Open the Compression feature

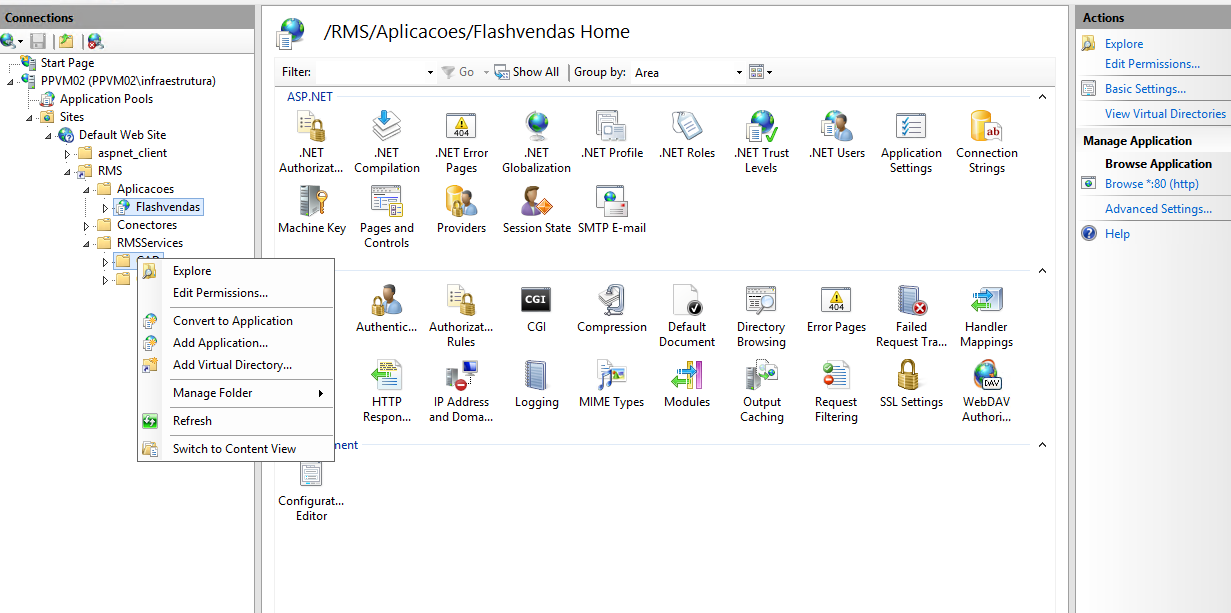pyautogui.click(x=612, y=309)
